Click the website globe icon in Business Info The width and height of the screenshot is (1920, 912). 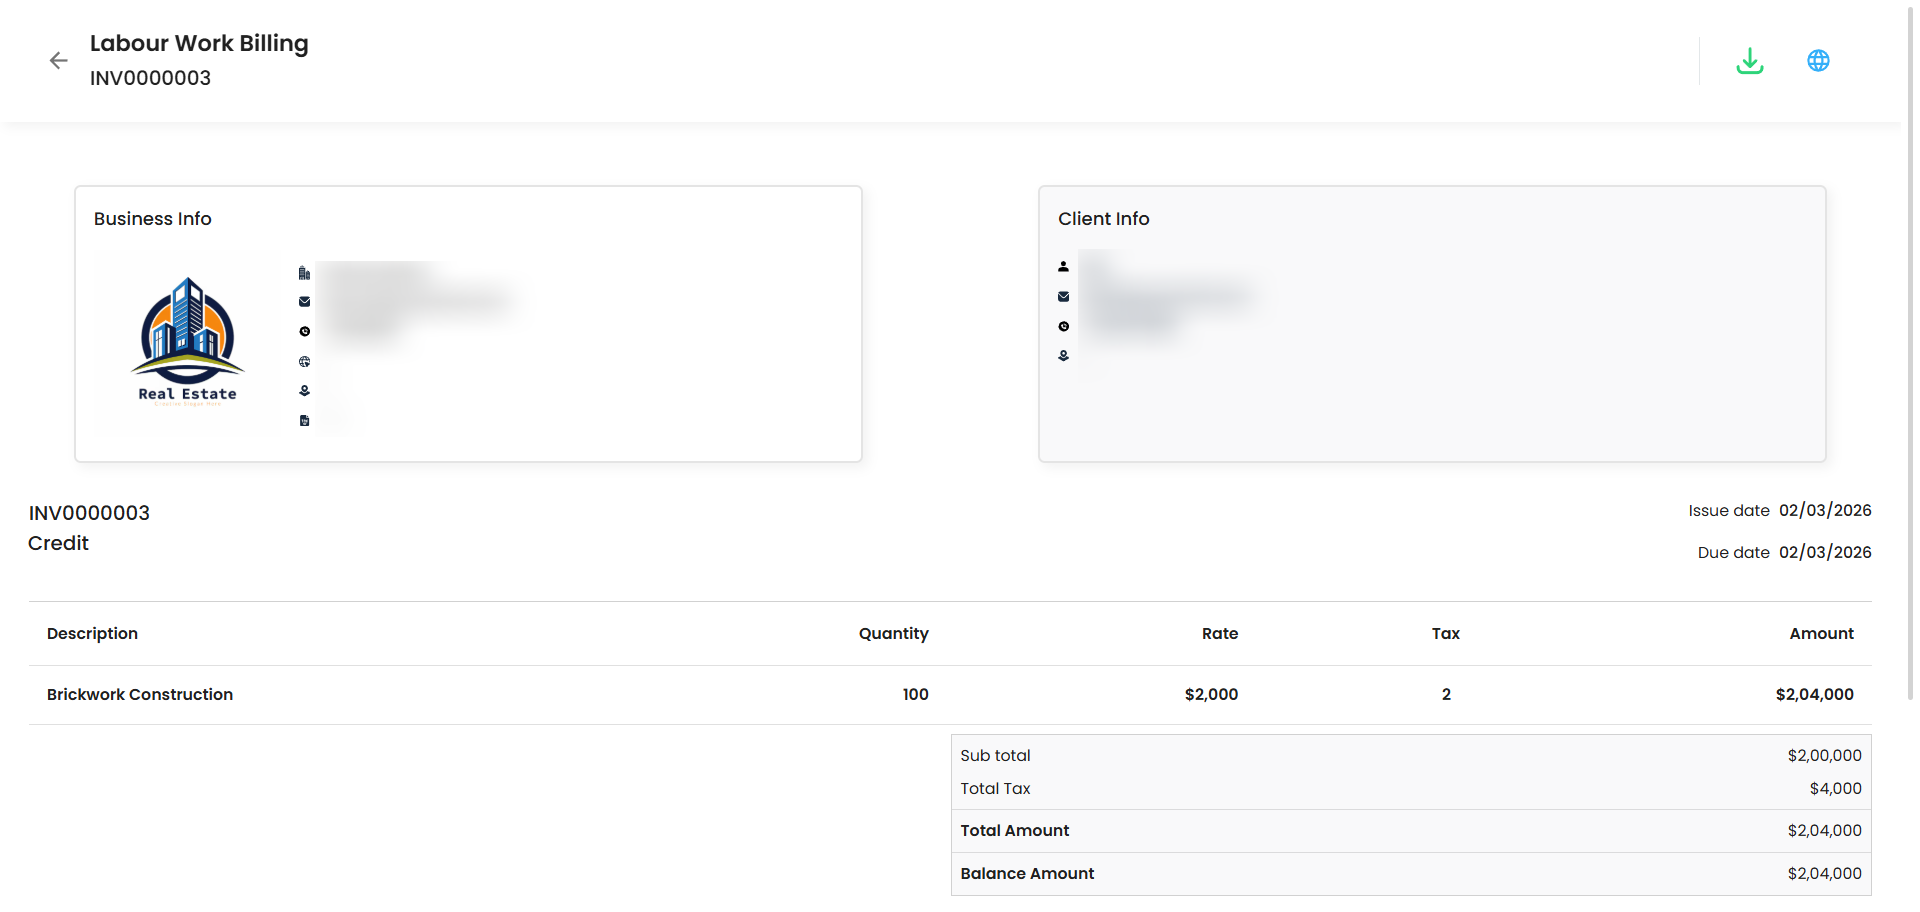304,362
